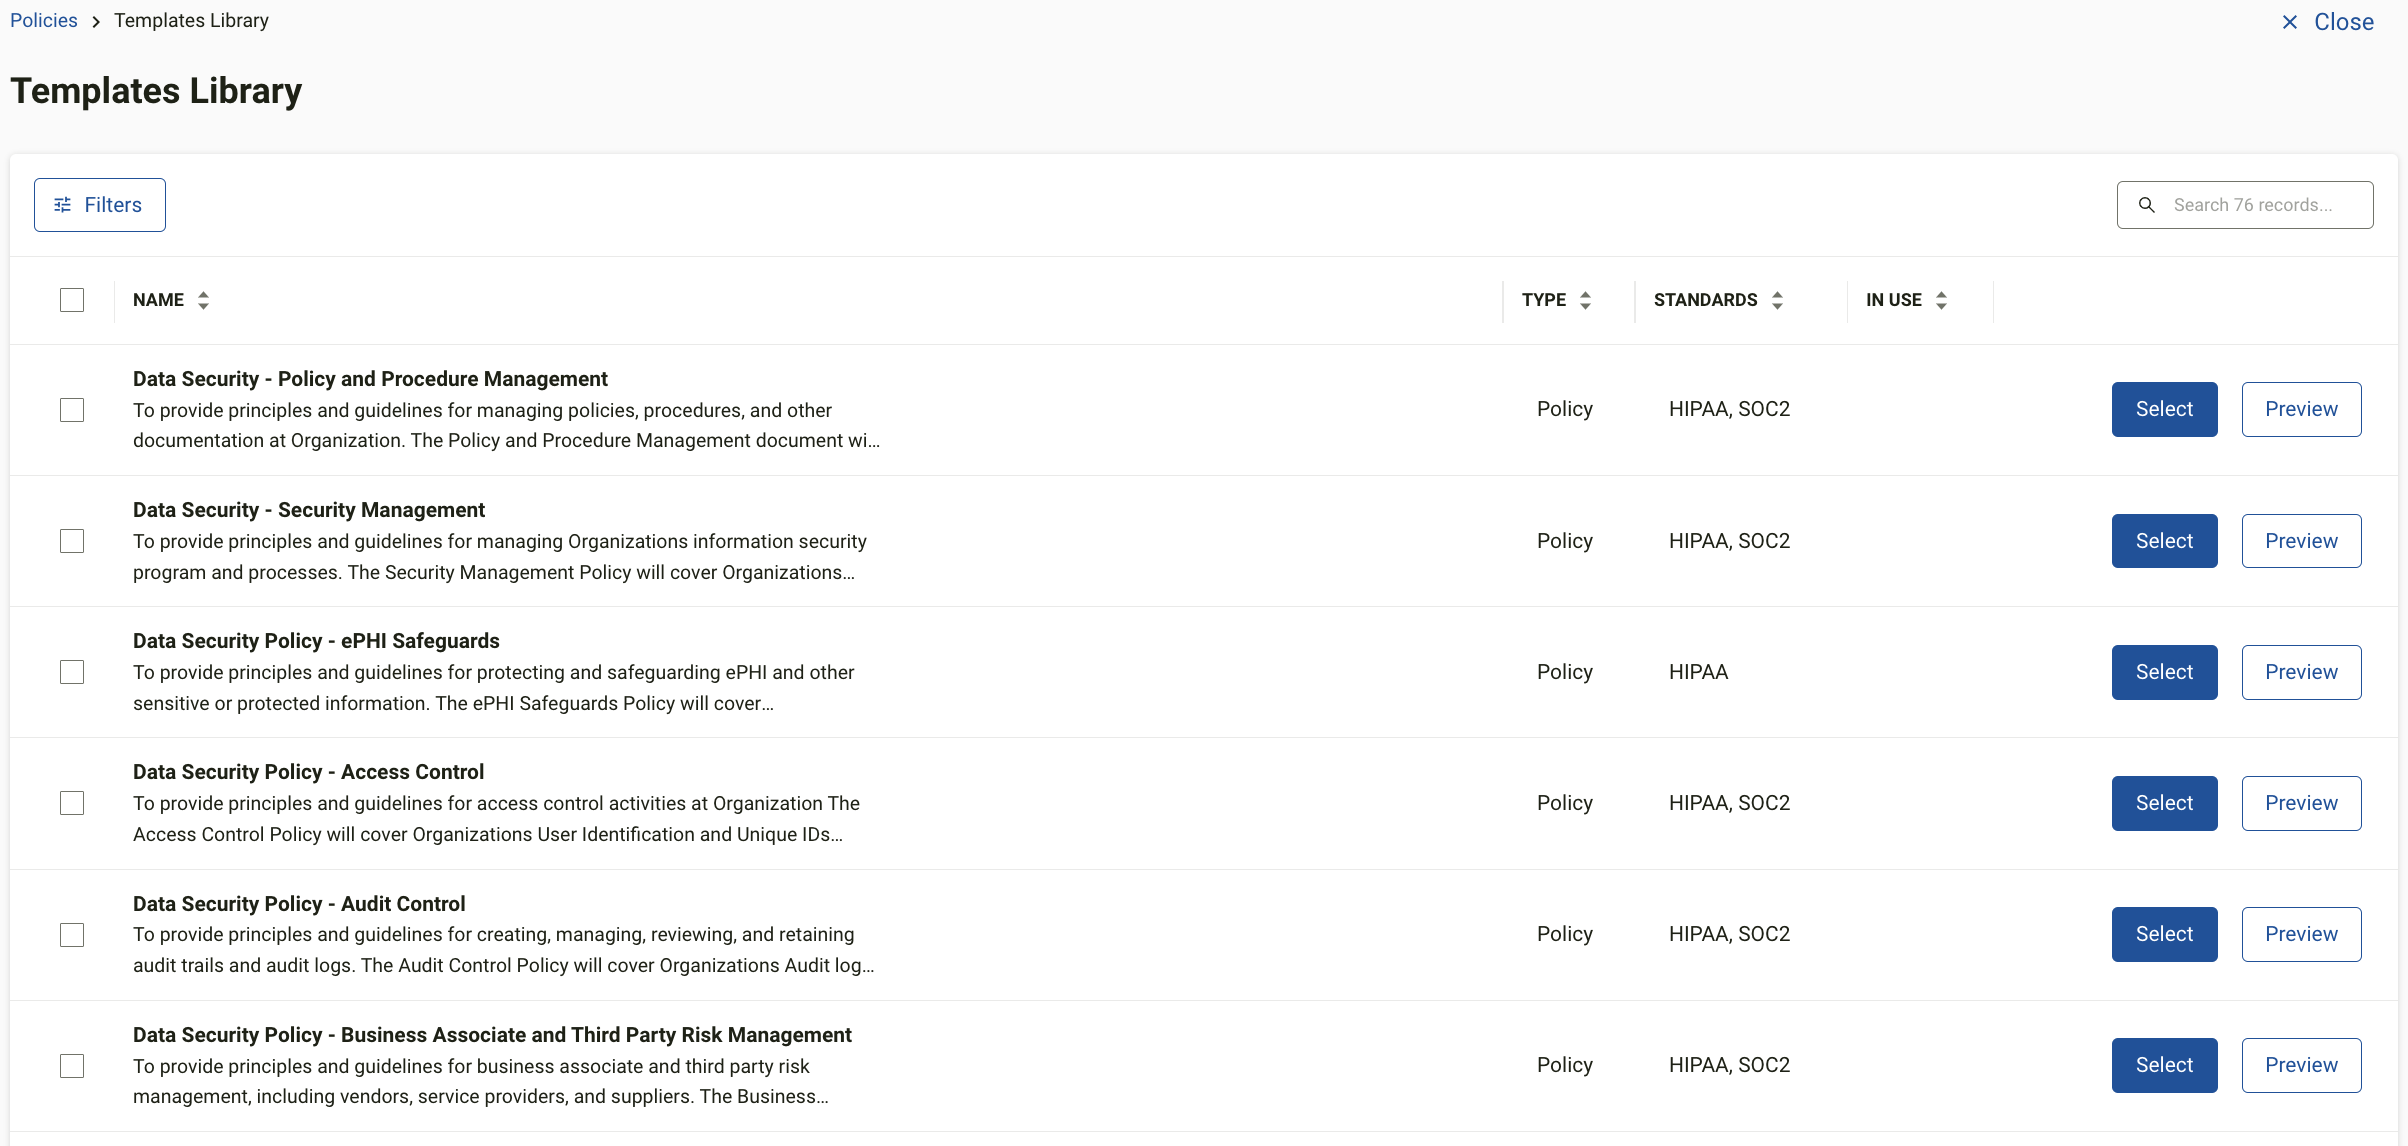Tick the Audit Control template checkbox
2408x1146 pixels.
click(72, 935)
